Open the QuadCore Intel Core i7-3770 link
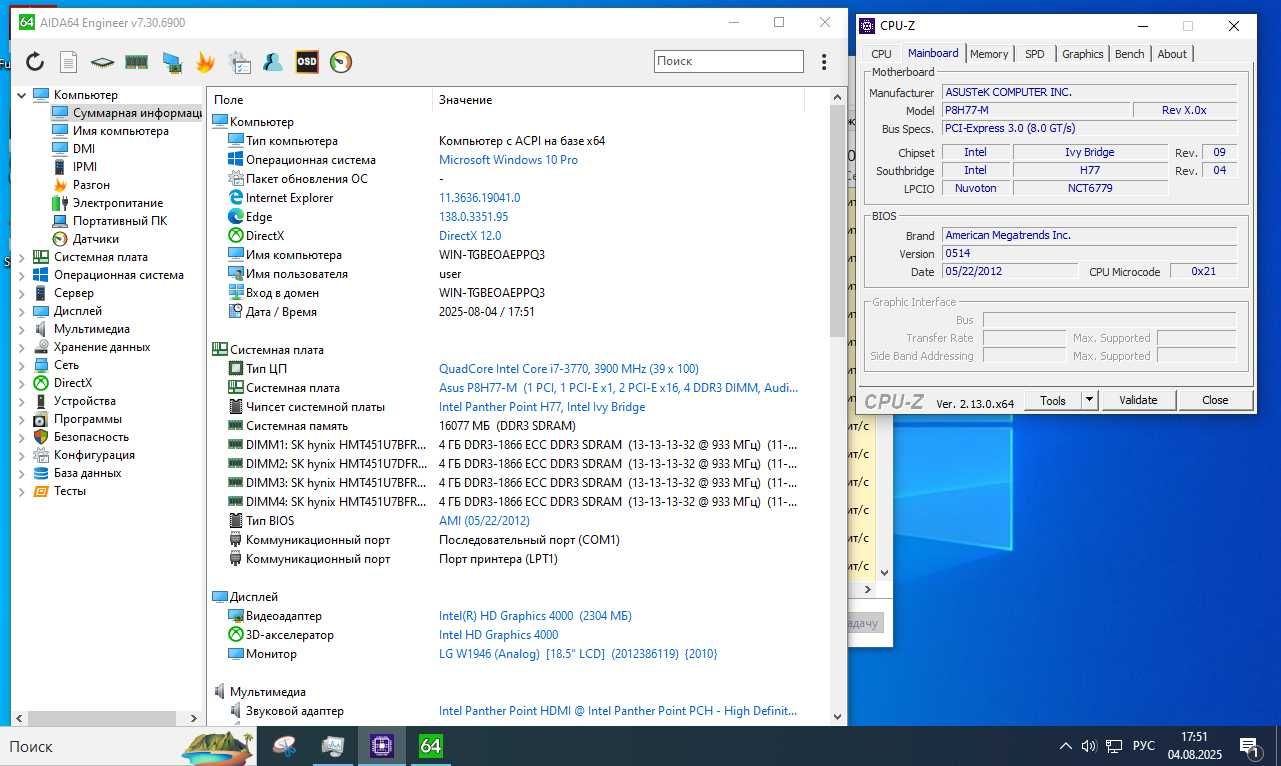The image size is (1281, 766). 569,369
